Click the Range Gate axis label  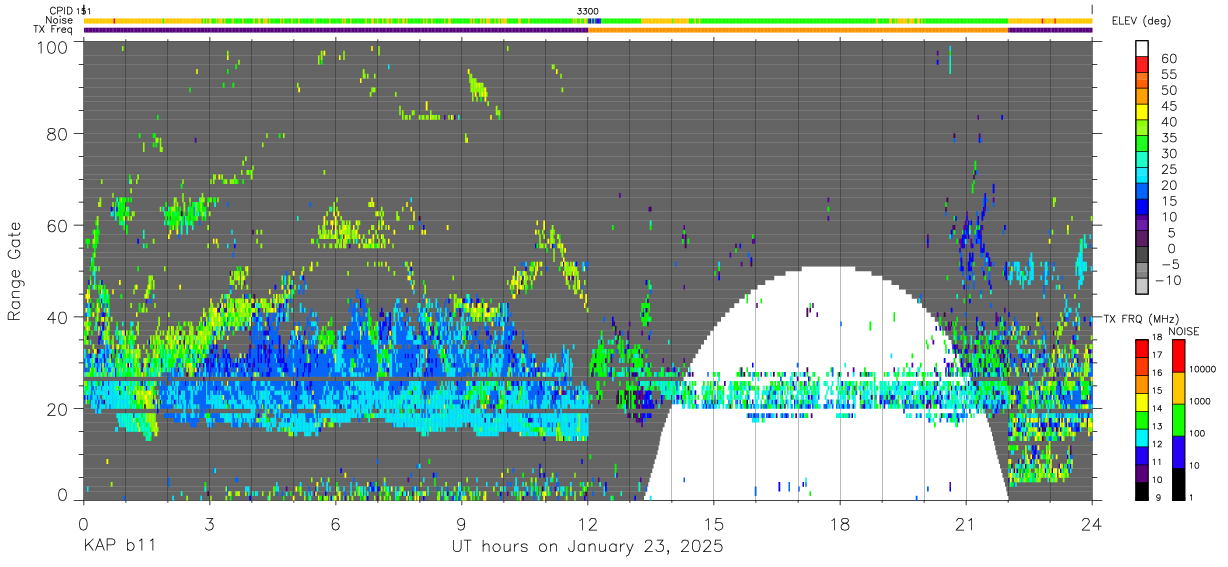point(15,273)
